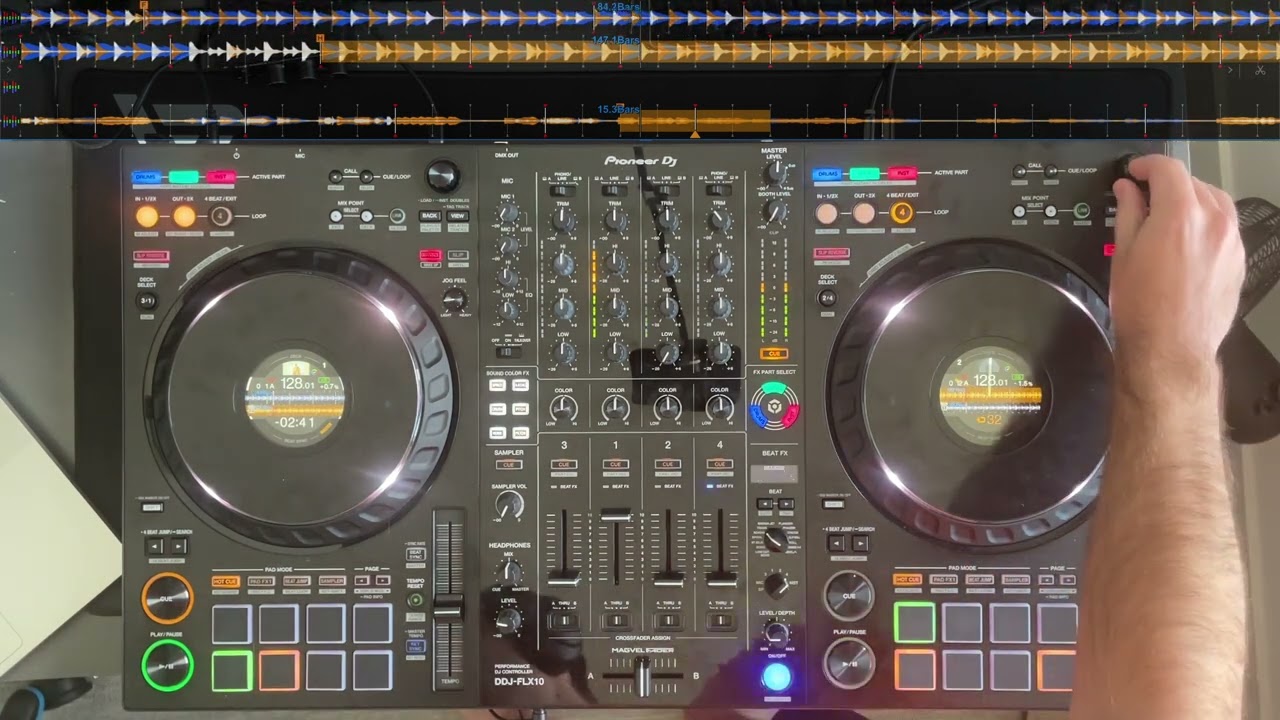Toggle the left deck blue DRUMS active part

tap(148, 177)
